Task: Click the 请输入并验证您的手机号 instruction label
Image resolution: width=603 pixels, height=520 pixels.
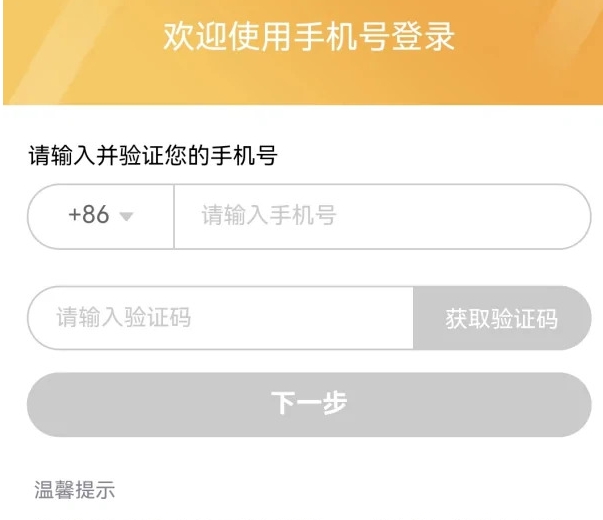Action: coord(152,156)
